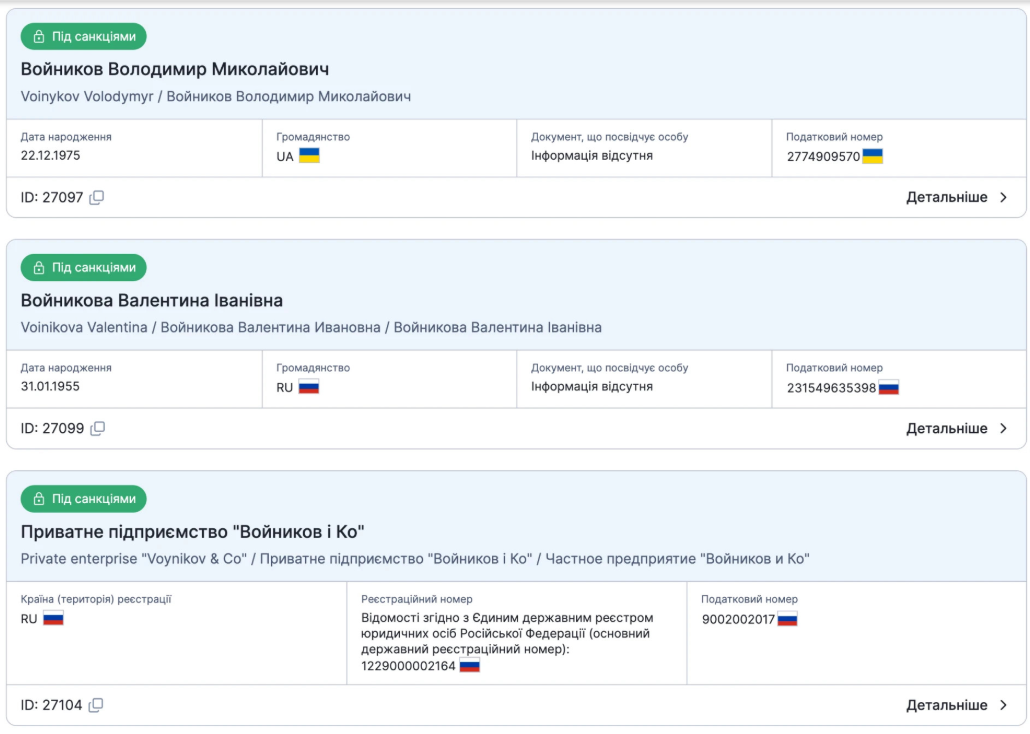Click the Ukrainian flag beside tax number 2774909570
The image size is (1030, 734).
(x=873, y=156)
